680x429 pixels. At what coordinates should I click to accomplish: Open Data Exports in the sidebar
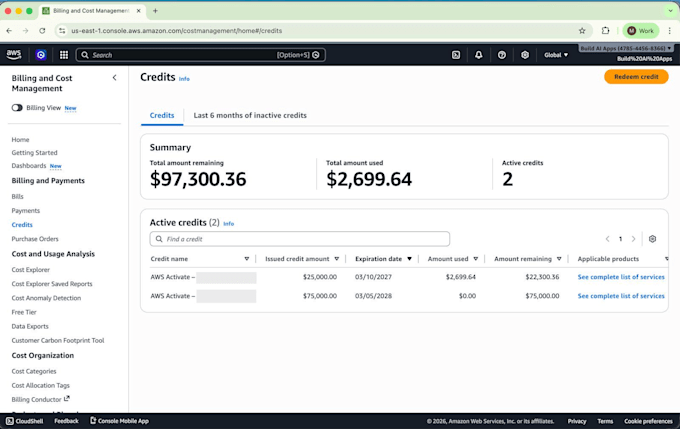30,326
